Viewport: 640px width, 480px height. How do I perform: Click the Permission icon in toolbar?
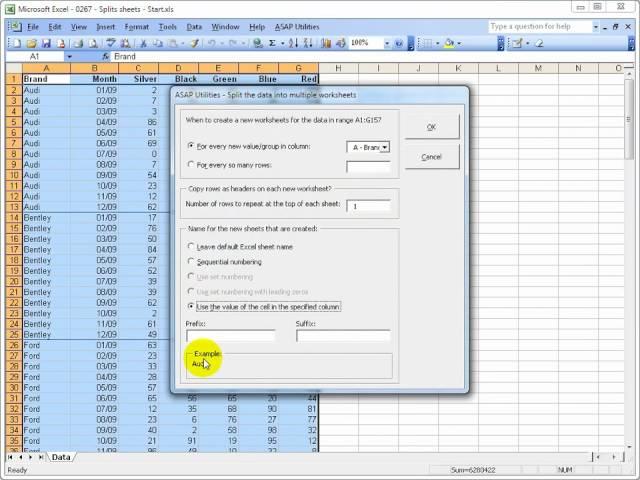(61, 43)
